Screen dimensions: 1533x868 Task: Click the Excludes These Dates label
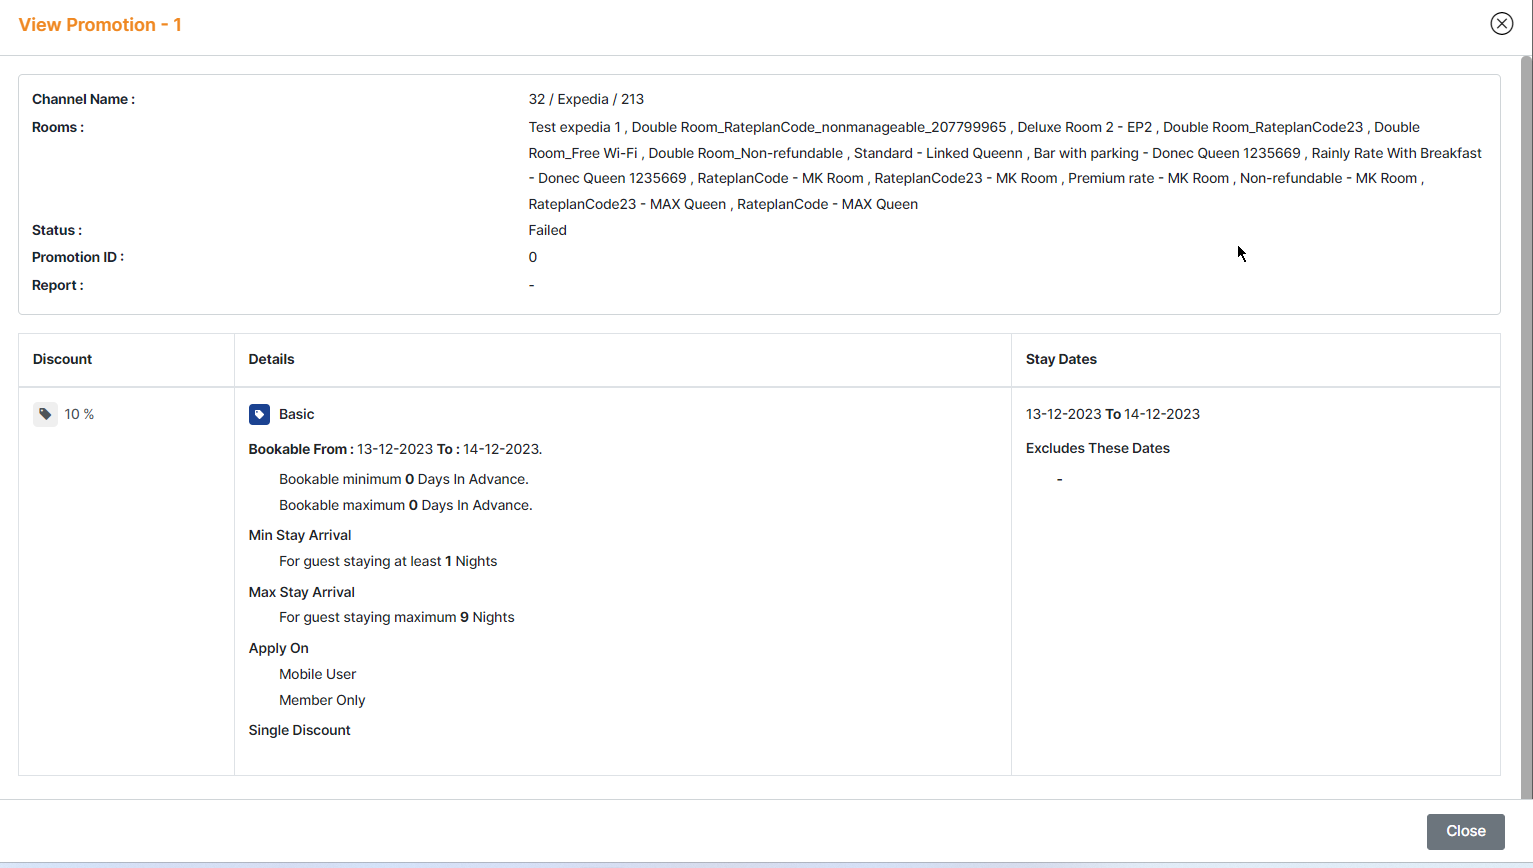[1097, 448]
